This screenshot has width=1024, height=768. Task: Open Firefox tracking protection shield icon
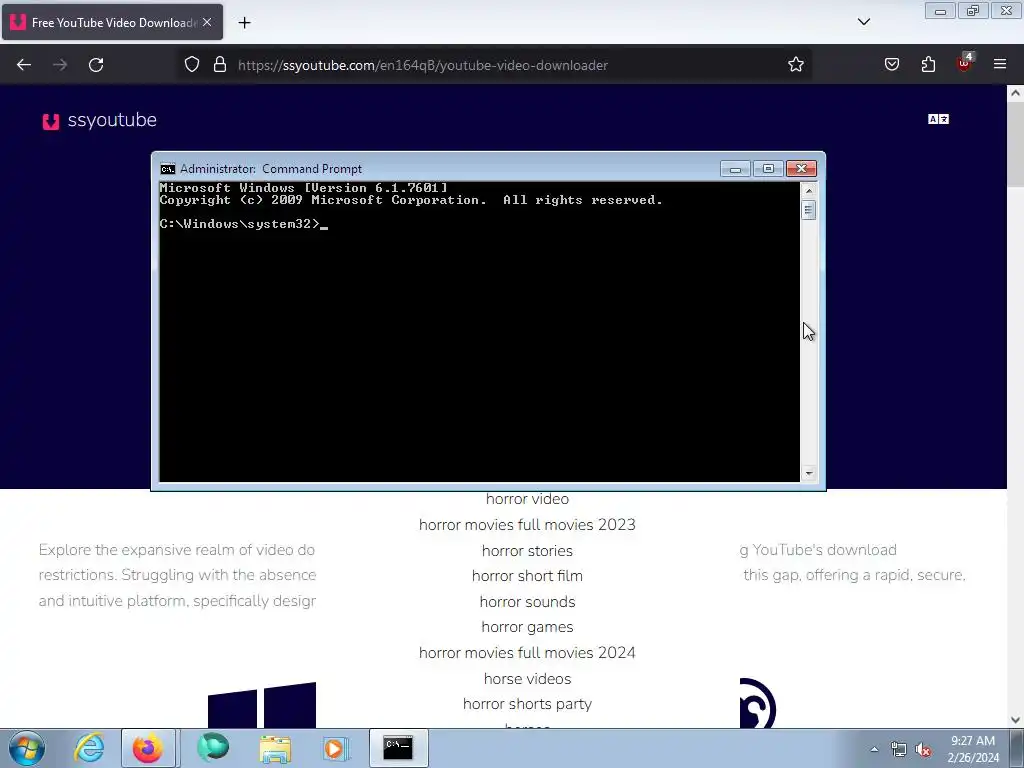191,65
